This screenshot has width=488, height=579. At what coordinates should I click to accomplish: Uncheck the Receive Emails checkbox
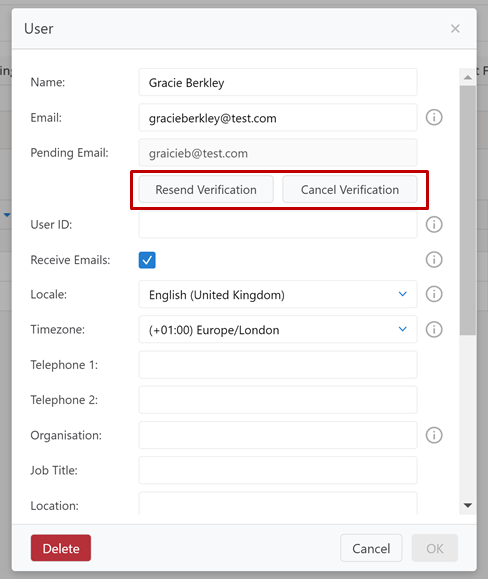(x=147, y=260)
